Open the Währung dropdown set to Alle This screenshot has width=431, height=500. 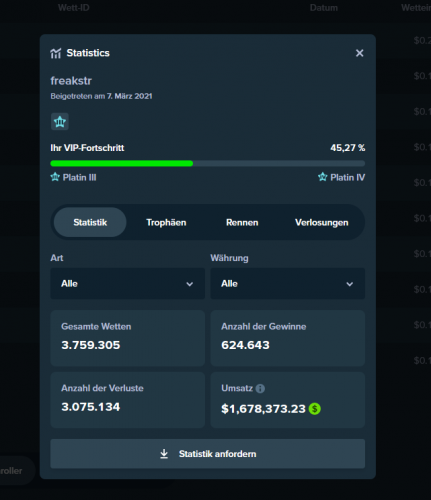[287, 284]
